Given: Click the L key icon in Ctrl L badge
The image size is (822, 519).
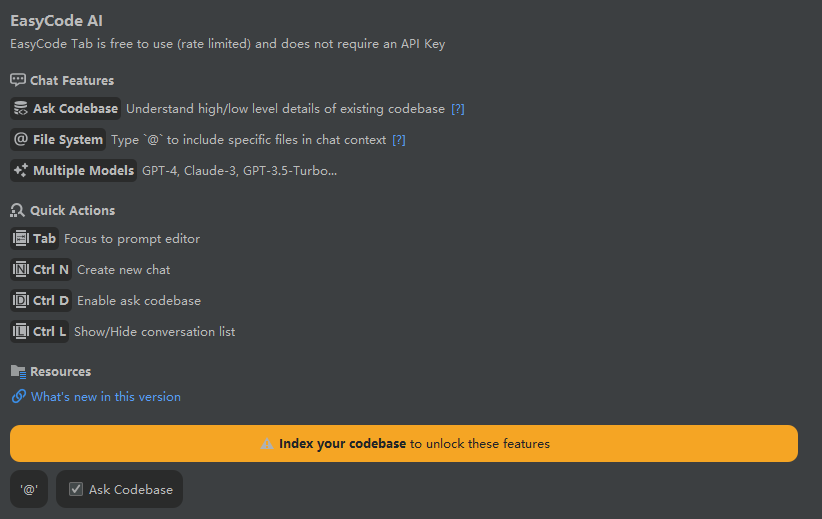Looking at the screenshot, I should tap(21, 331).
